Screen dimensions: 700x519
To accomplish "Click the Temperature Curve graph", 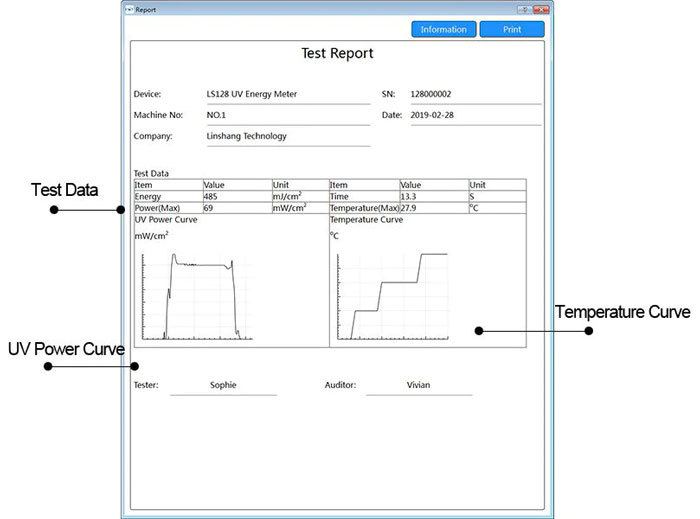I will pyautogui.click(x=392, y=297).
